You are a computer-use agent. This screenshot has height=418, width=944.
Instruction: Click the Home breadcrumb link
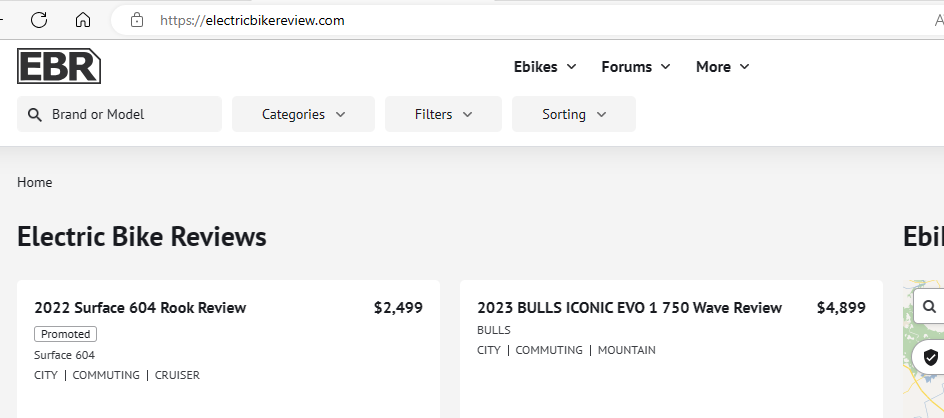click(35, 182)
